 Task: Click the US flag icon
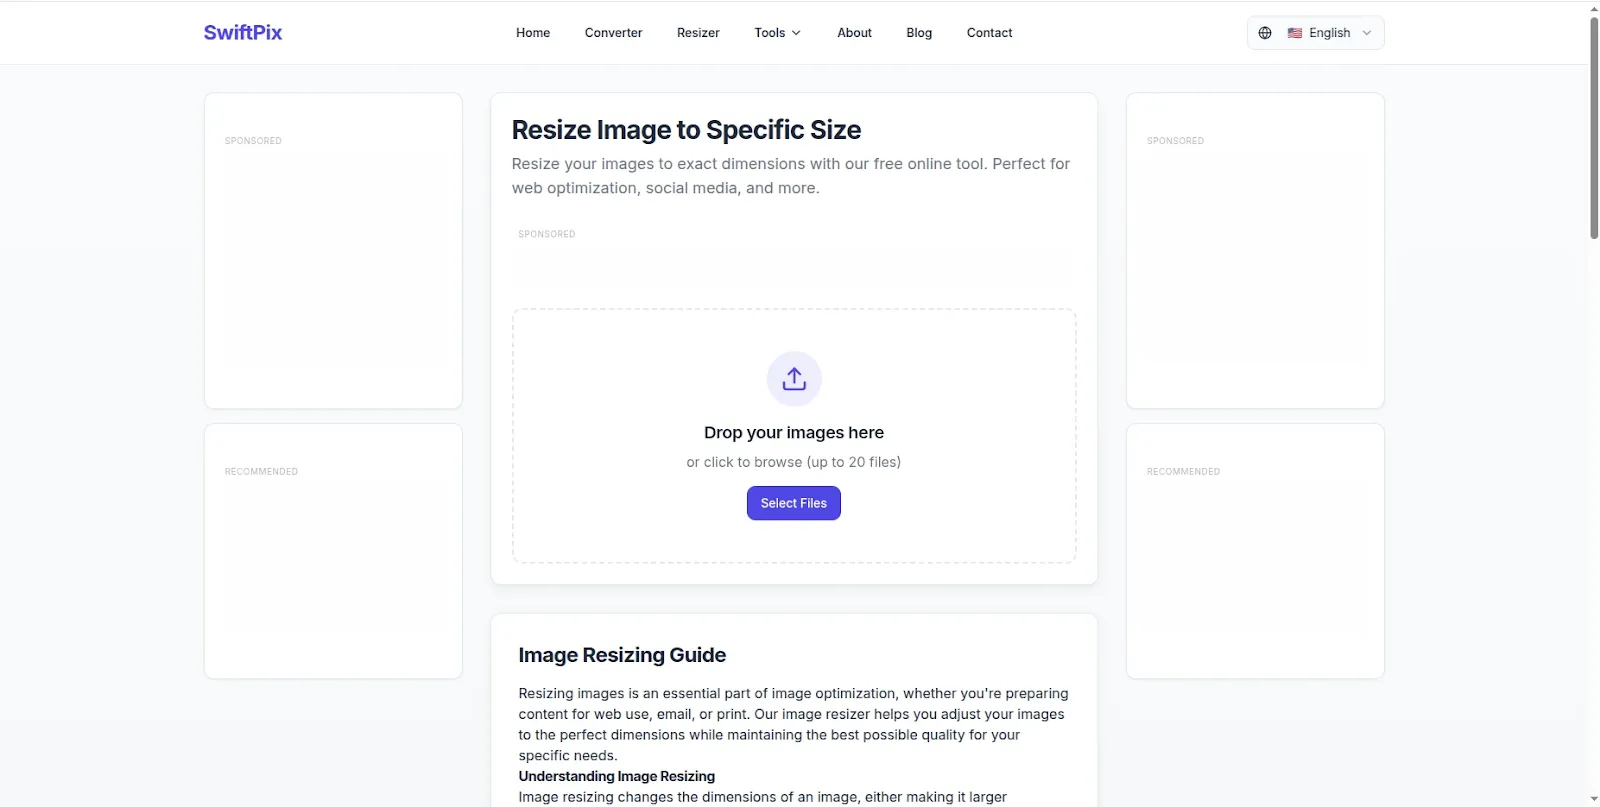(x=1295, y=33)
